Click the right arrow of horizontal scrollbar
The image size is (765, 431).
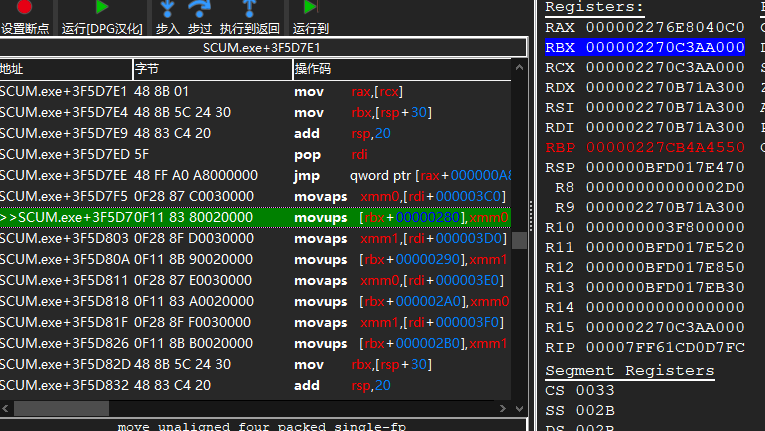(503, 408)
